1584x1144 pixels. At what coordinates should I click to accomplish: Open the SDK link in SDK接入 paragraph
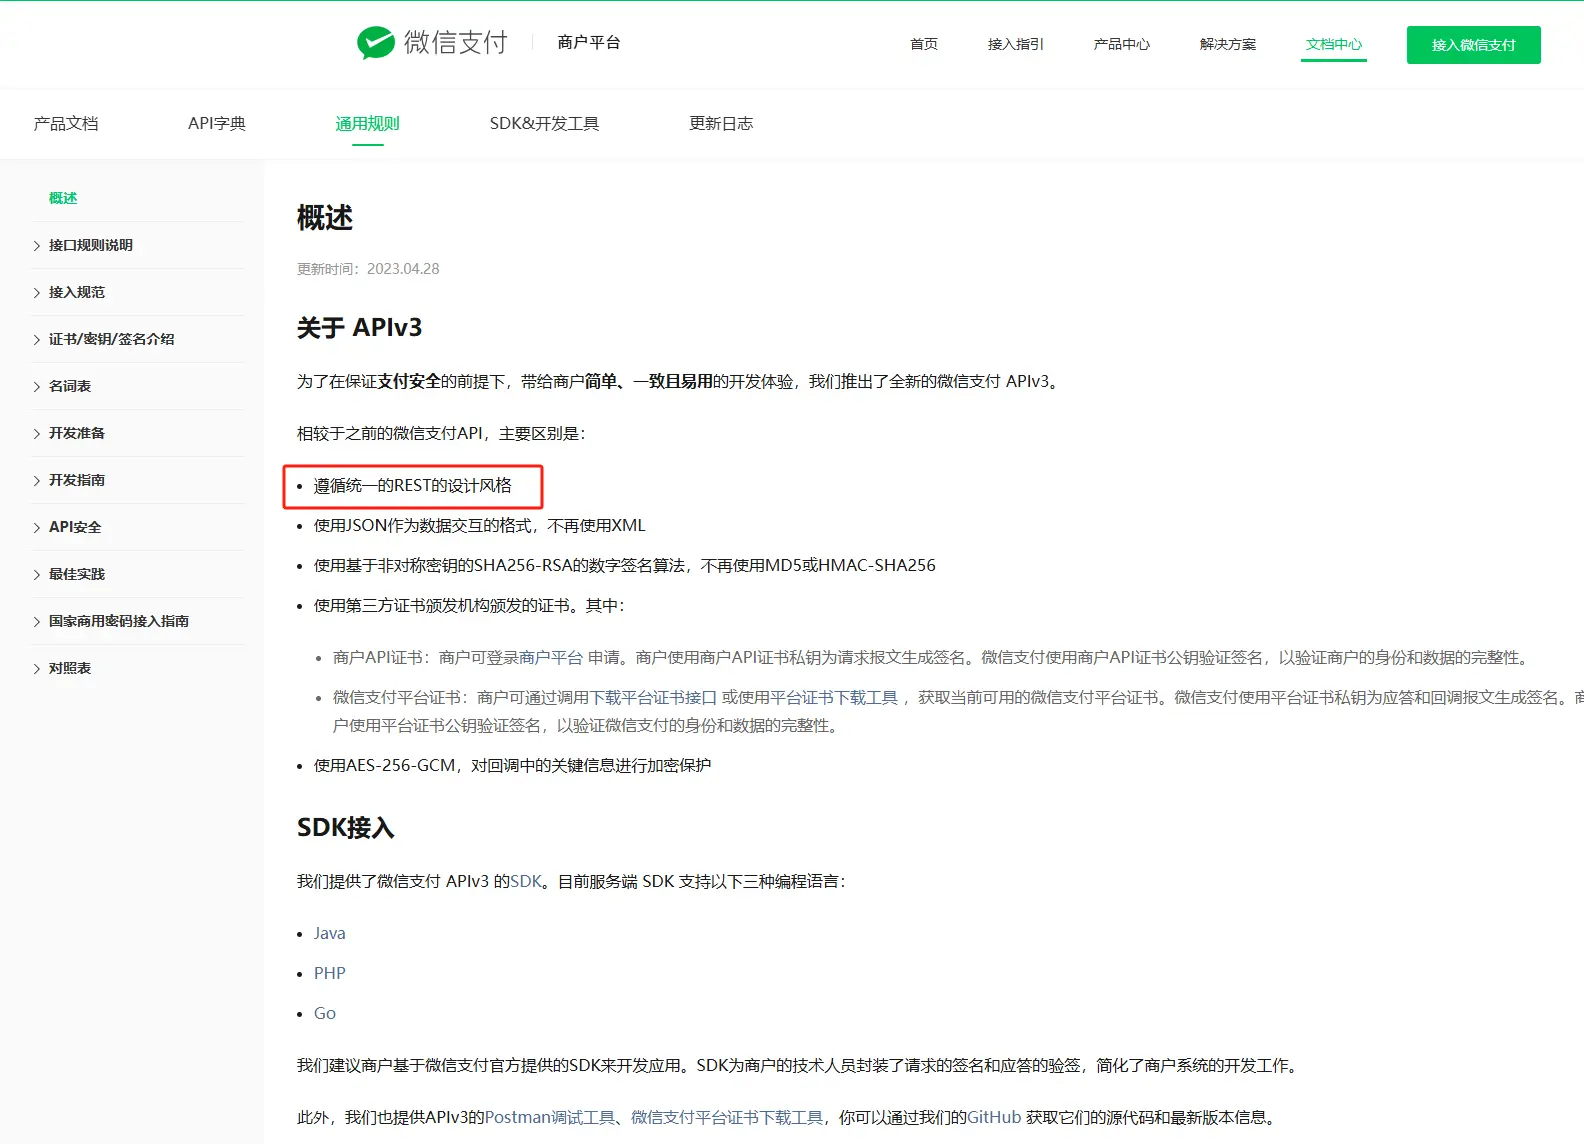click(x=526, y=881)
